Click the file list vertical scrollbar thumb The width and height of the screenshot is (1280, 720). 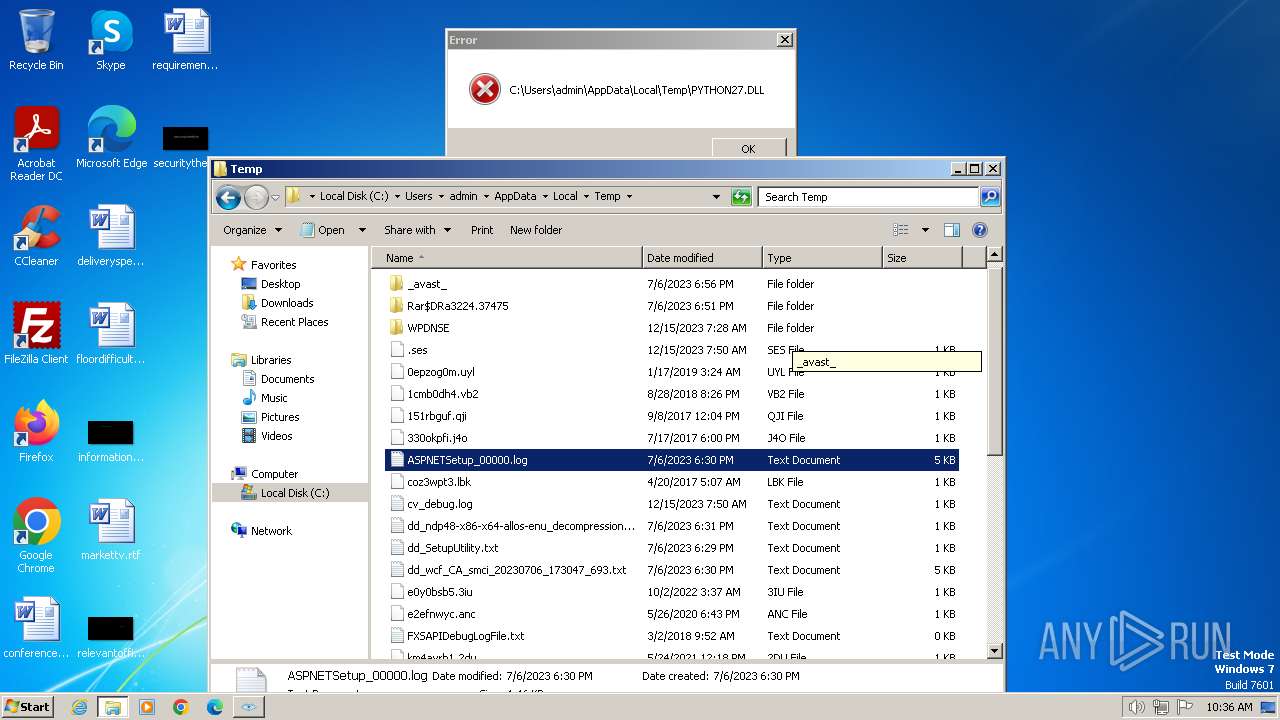[x=994, y=360]
